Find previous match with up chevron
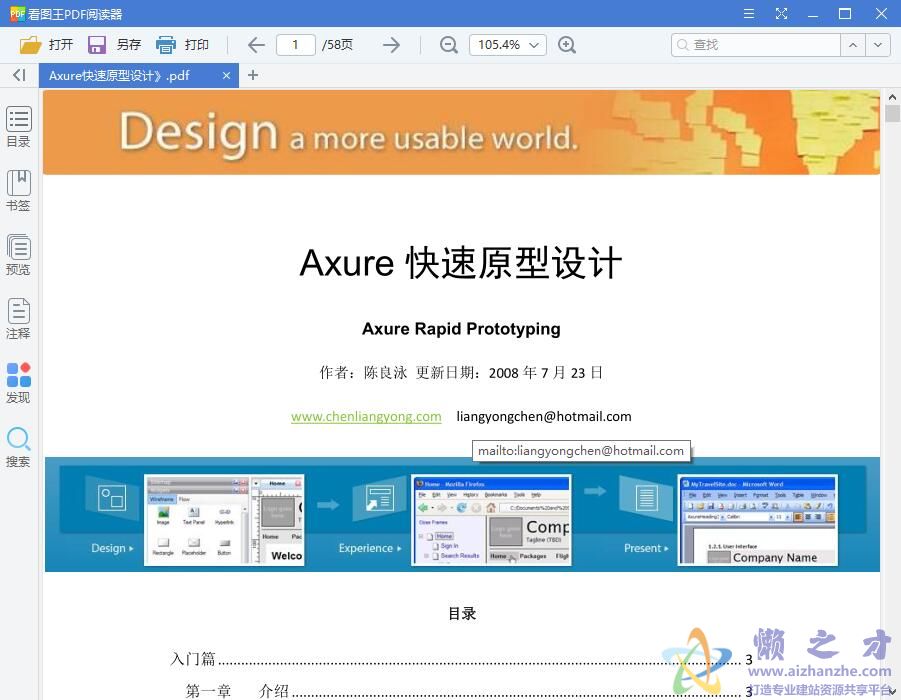Screen dimensions: 901x700 coord(853,45)
